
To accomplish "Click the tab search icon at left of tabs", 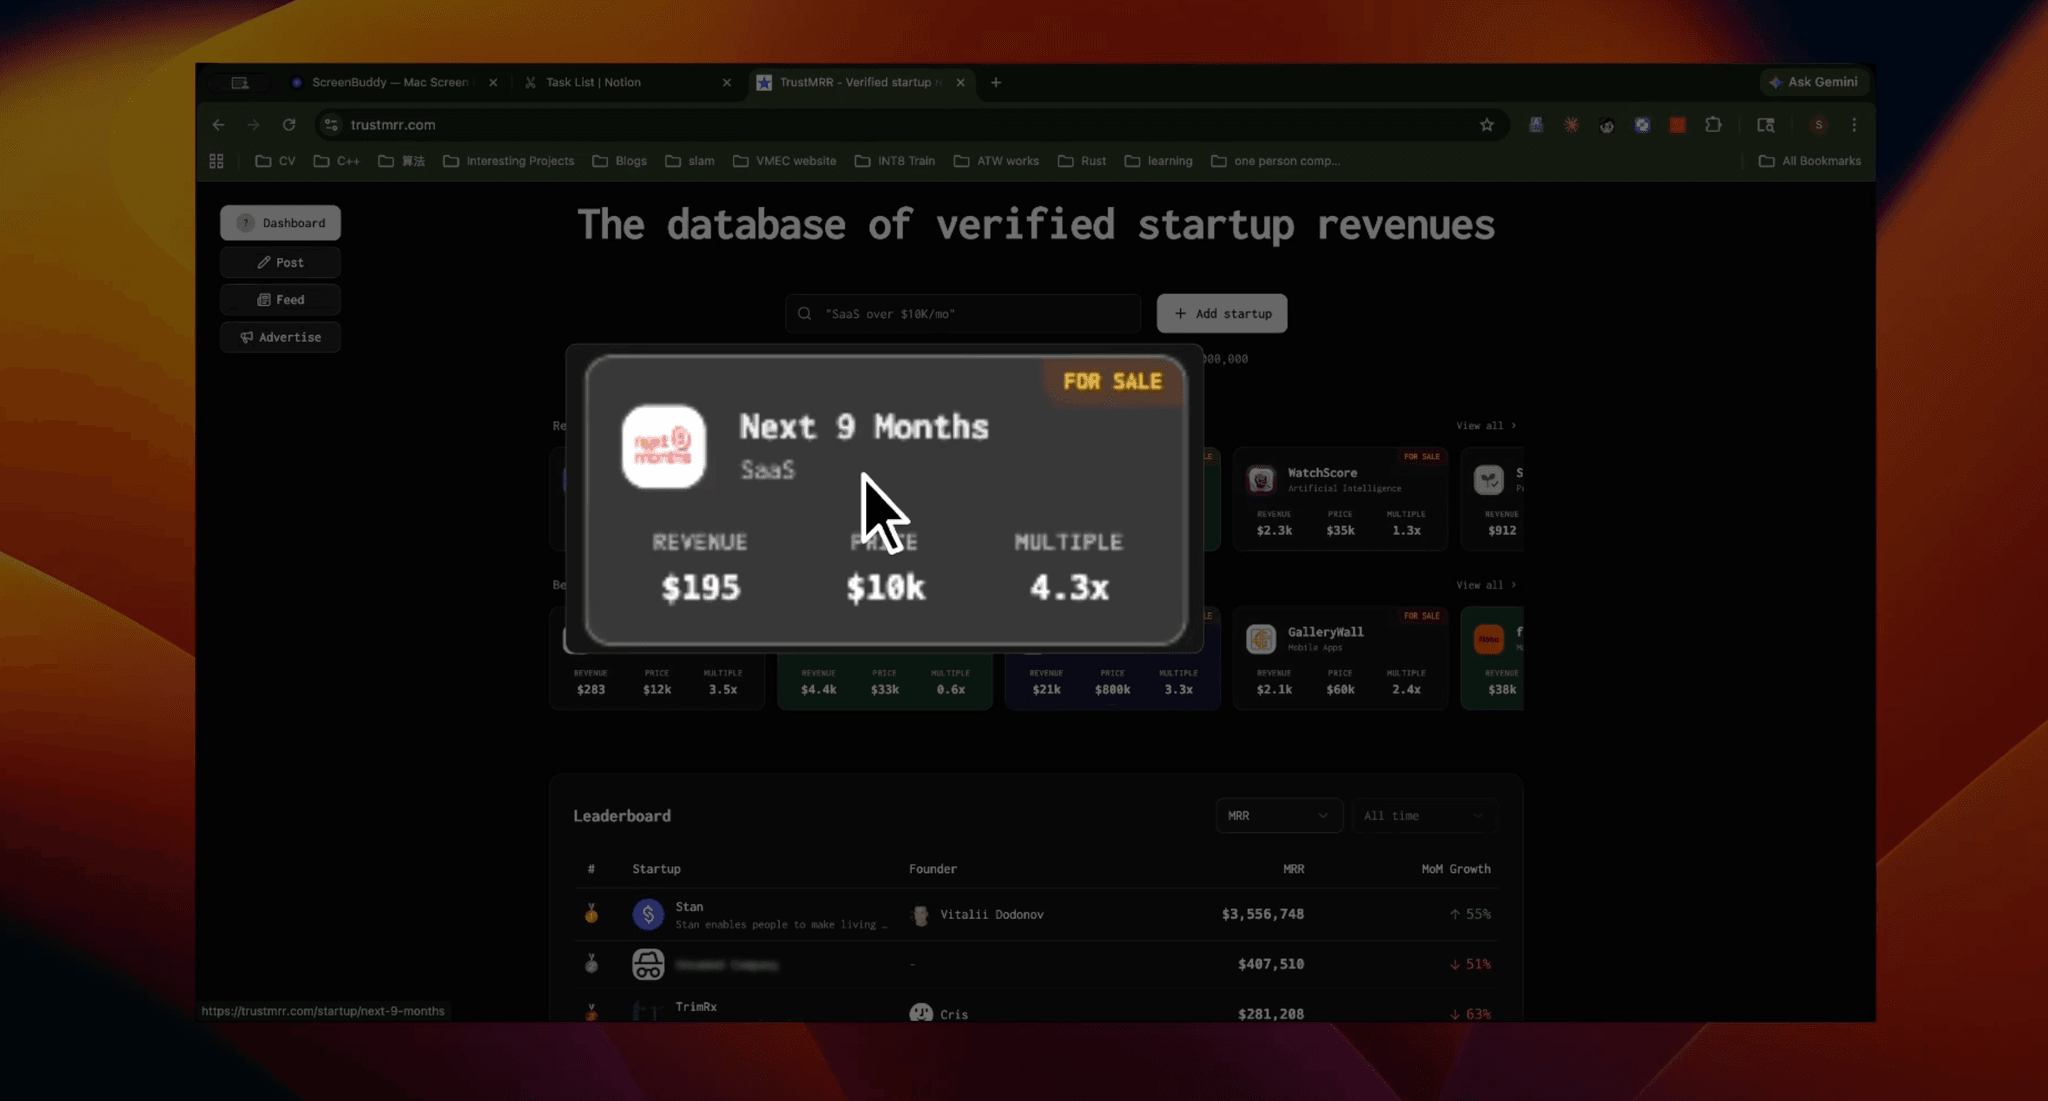I will coord(240,83).
